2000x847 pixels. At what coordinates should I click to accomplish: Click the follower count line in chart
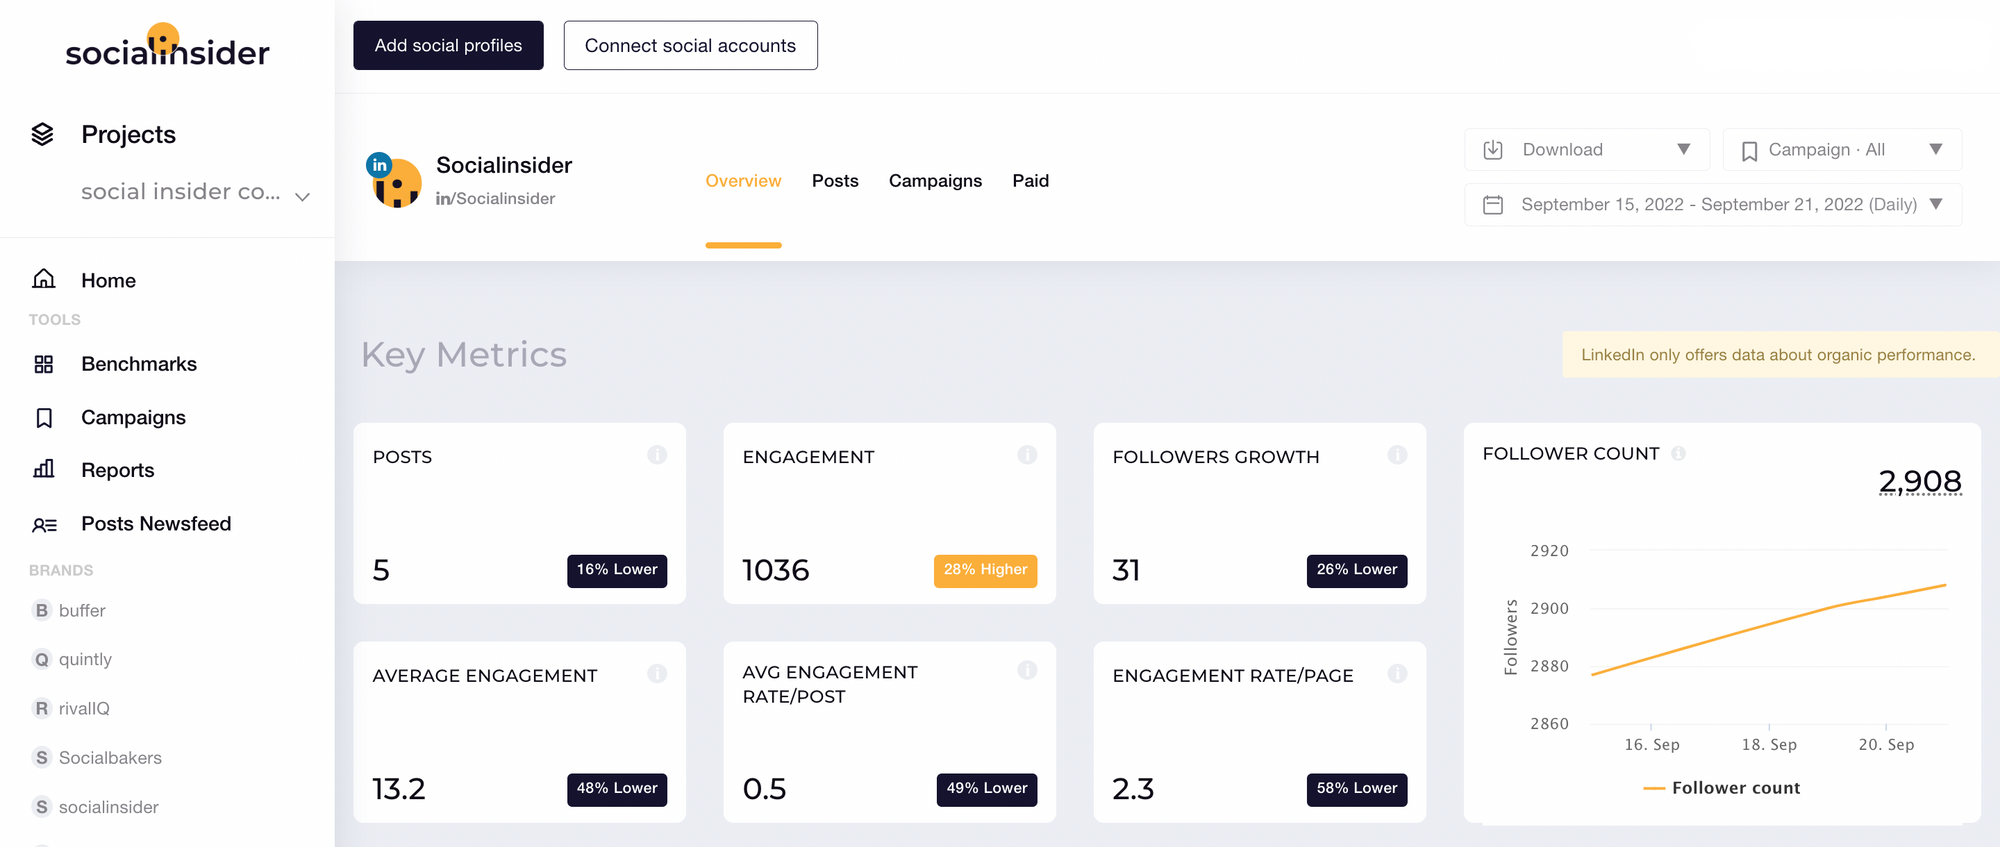tap(1769, 624)
